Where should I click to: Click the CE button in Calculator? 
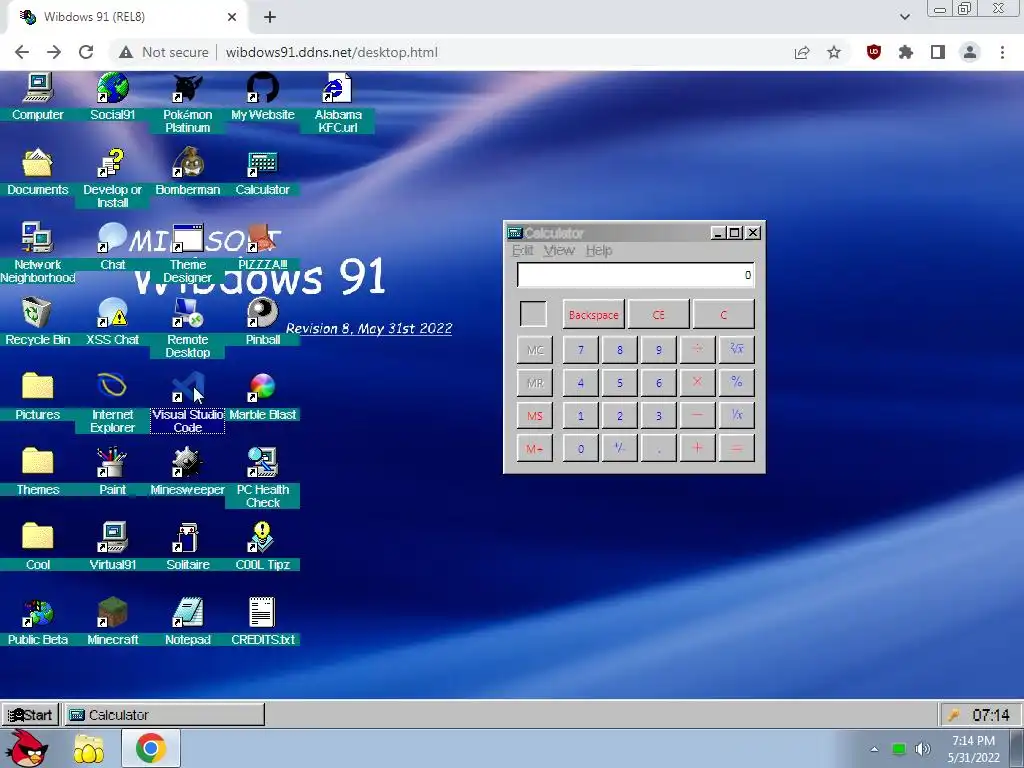pos(658,315)
